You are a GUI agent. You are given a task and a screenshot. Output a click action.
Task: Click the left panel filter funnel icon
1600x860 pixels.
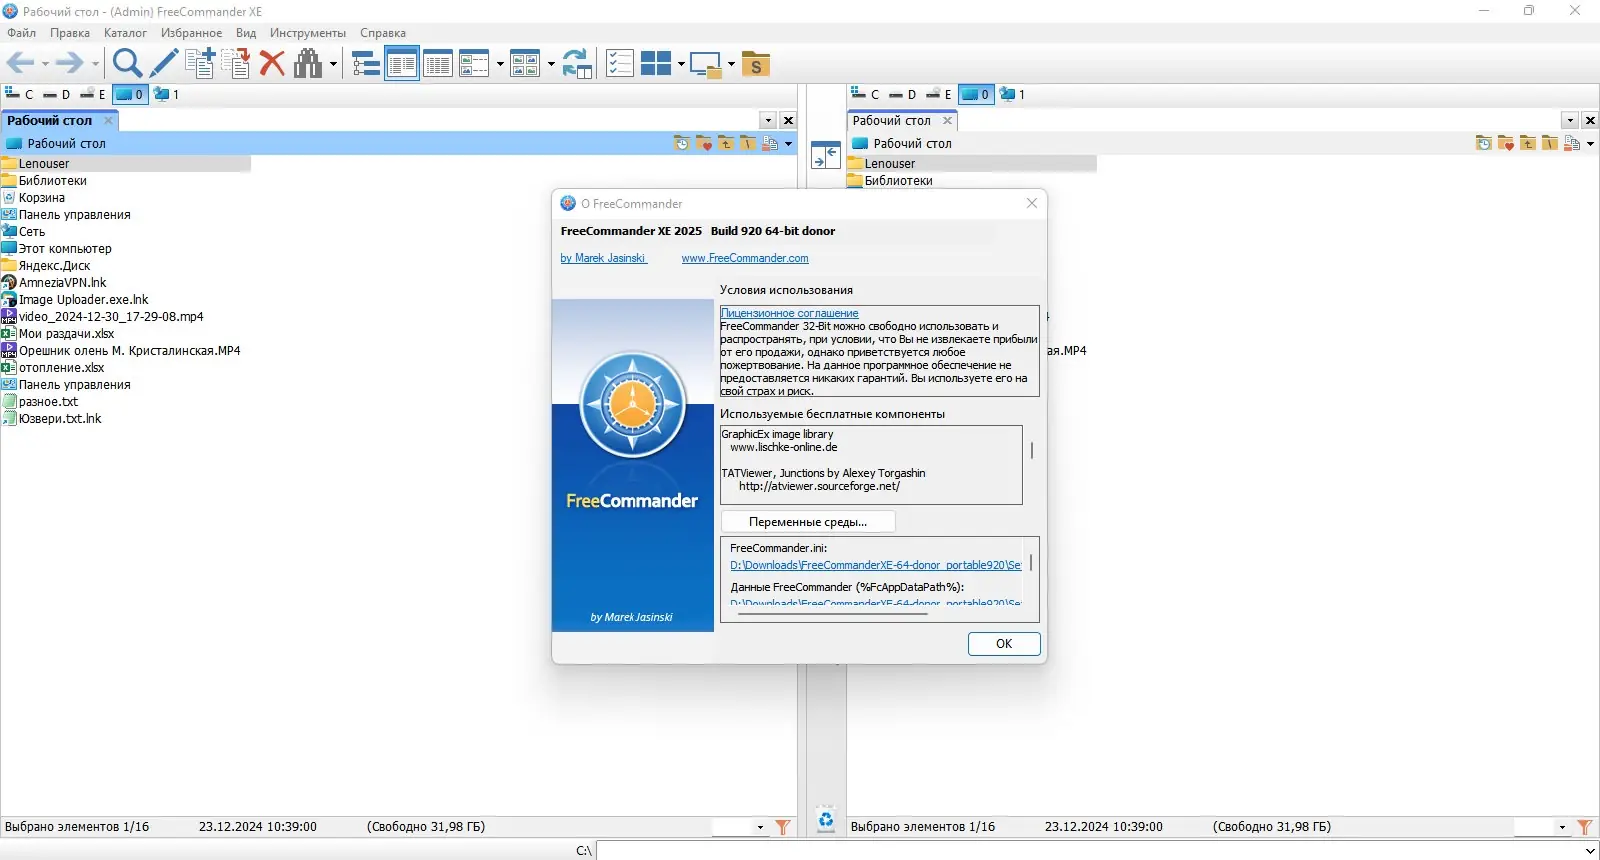(x=783, y=827)
